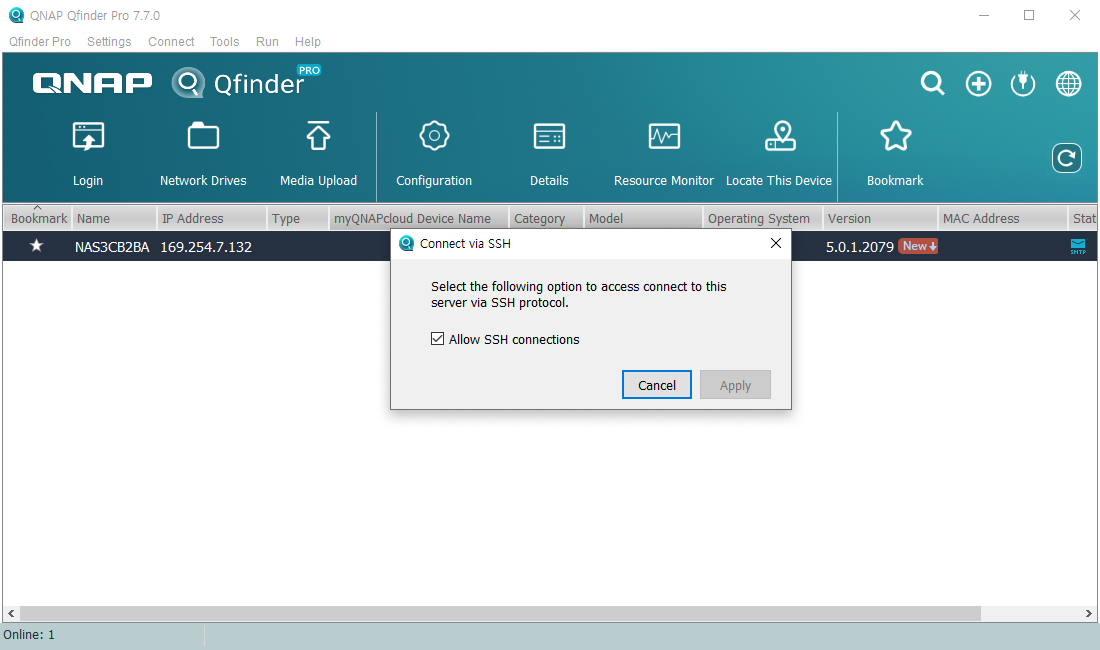Open the Details toolbar icon
The image size is (1100, 650).
tap(549, 137)
